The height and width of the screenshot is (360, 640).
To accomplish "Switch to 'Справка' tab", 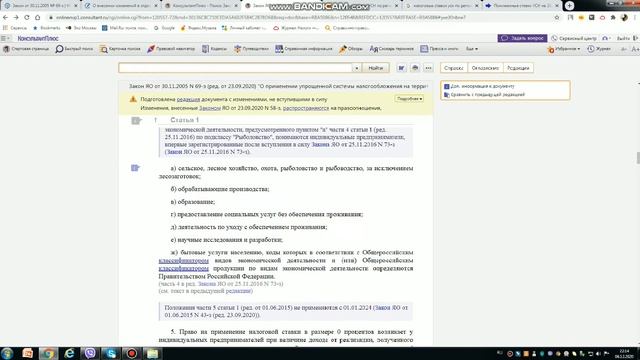I will 453,68.
